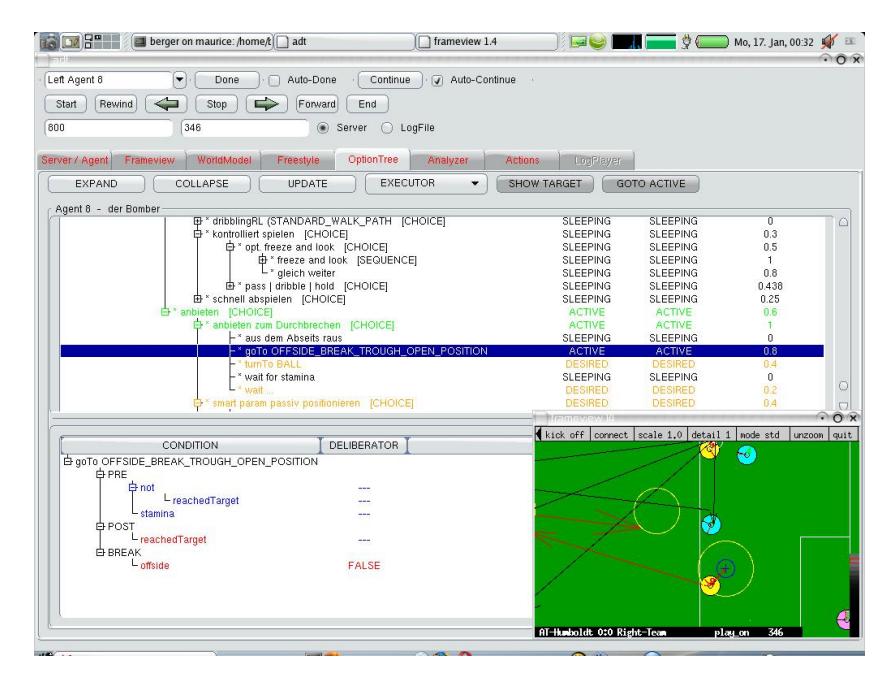The height and width of the screenshot is (685, 890).
Task: Switch to the Actions tab
Action: [x=522, y=161]
